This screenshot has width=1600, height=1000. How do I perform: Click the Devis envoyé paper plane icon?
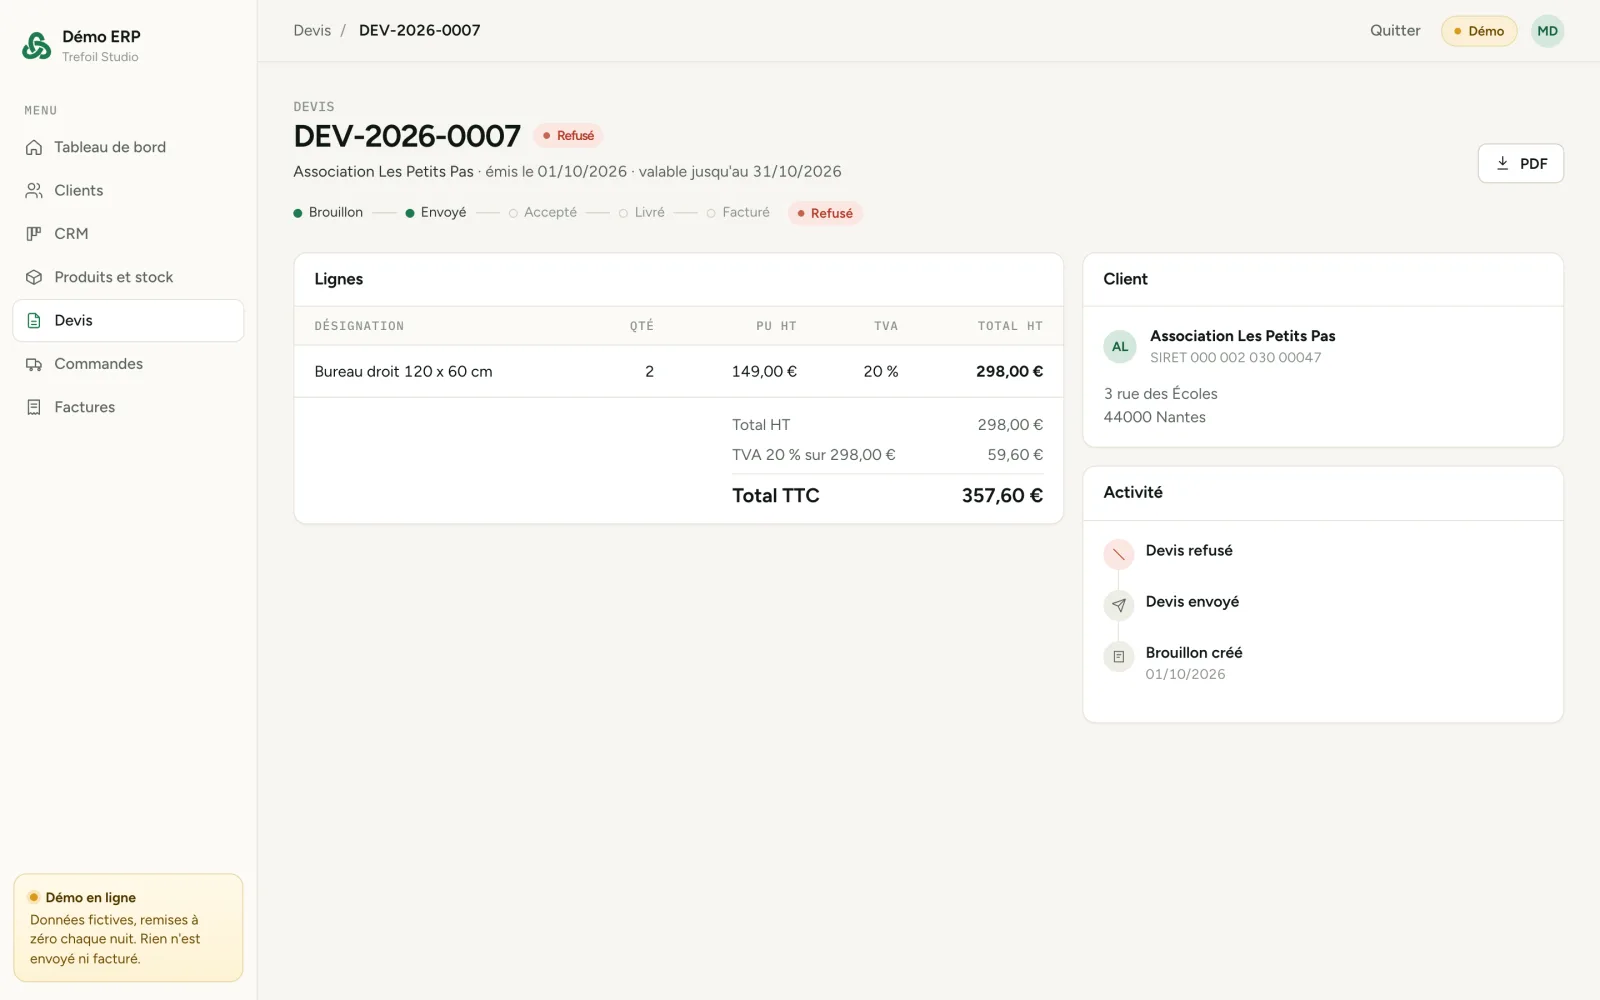[1119, 605]
